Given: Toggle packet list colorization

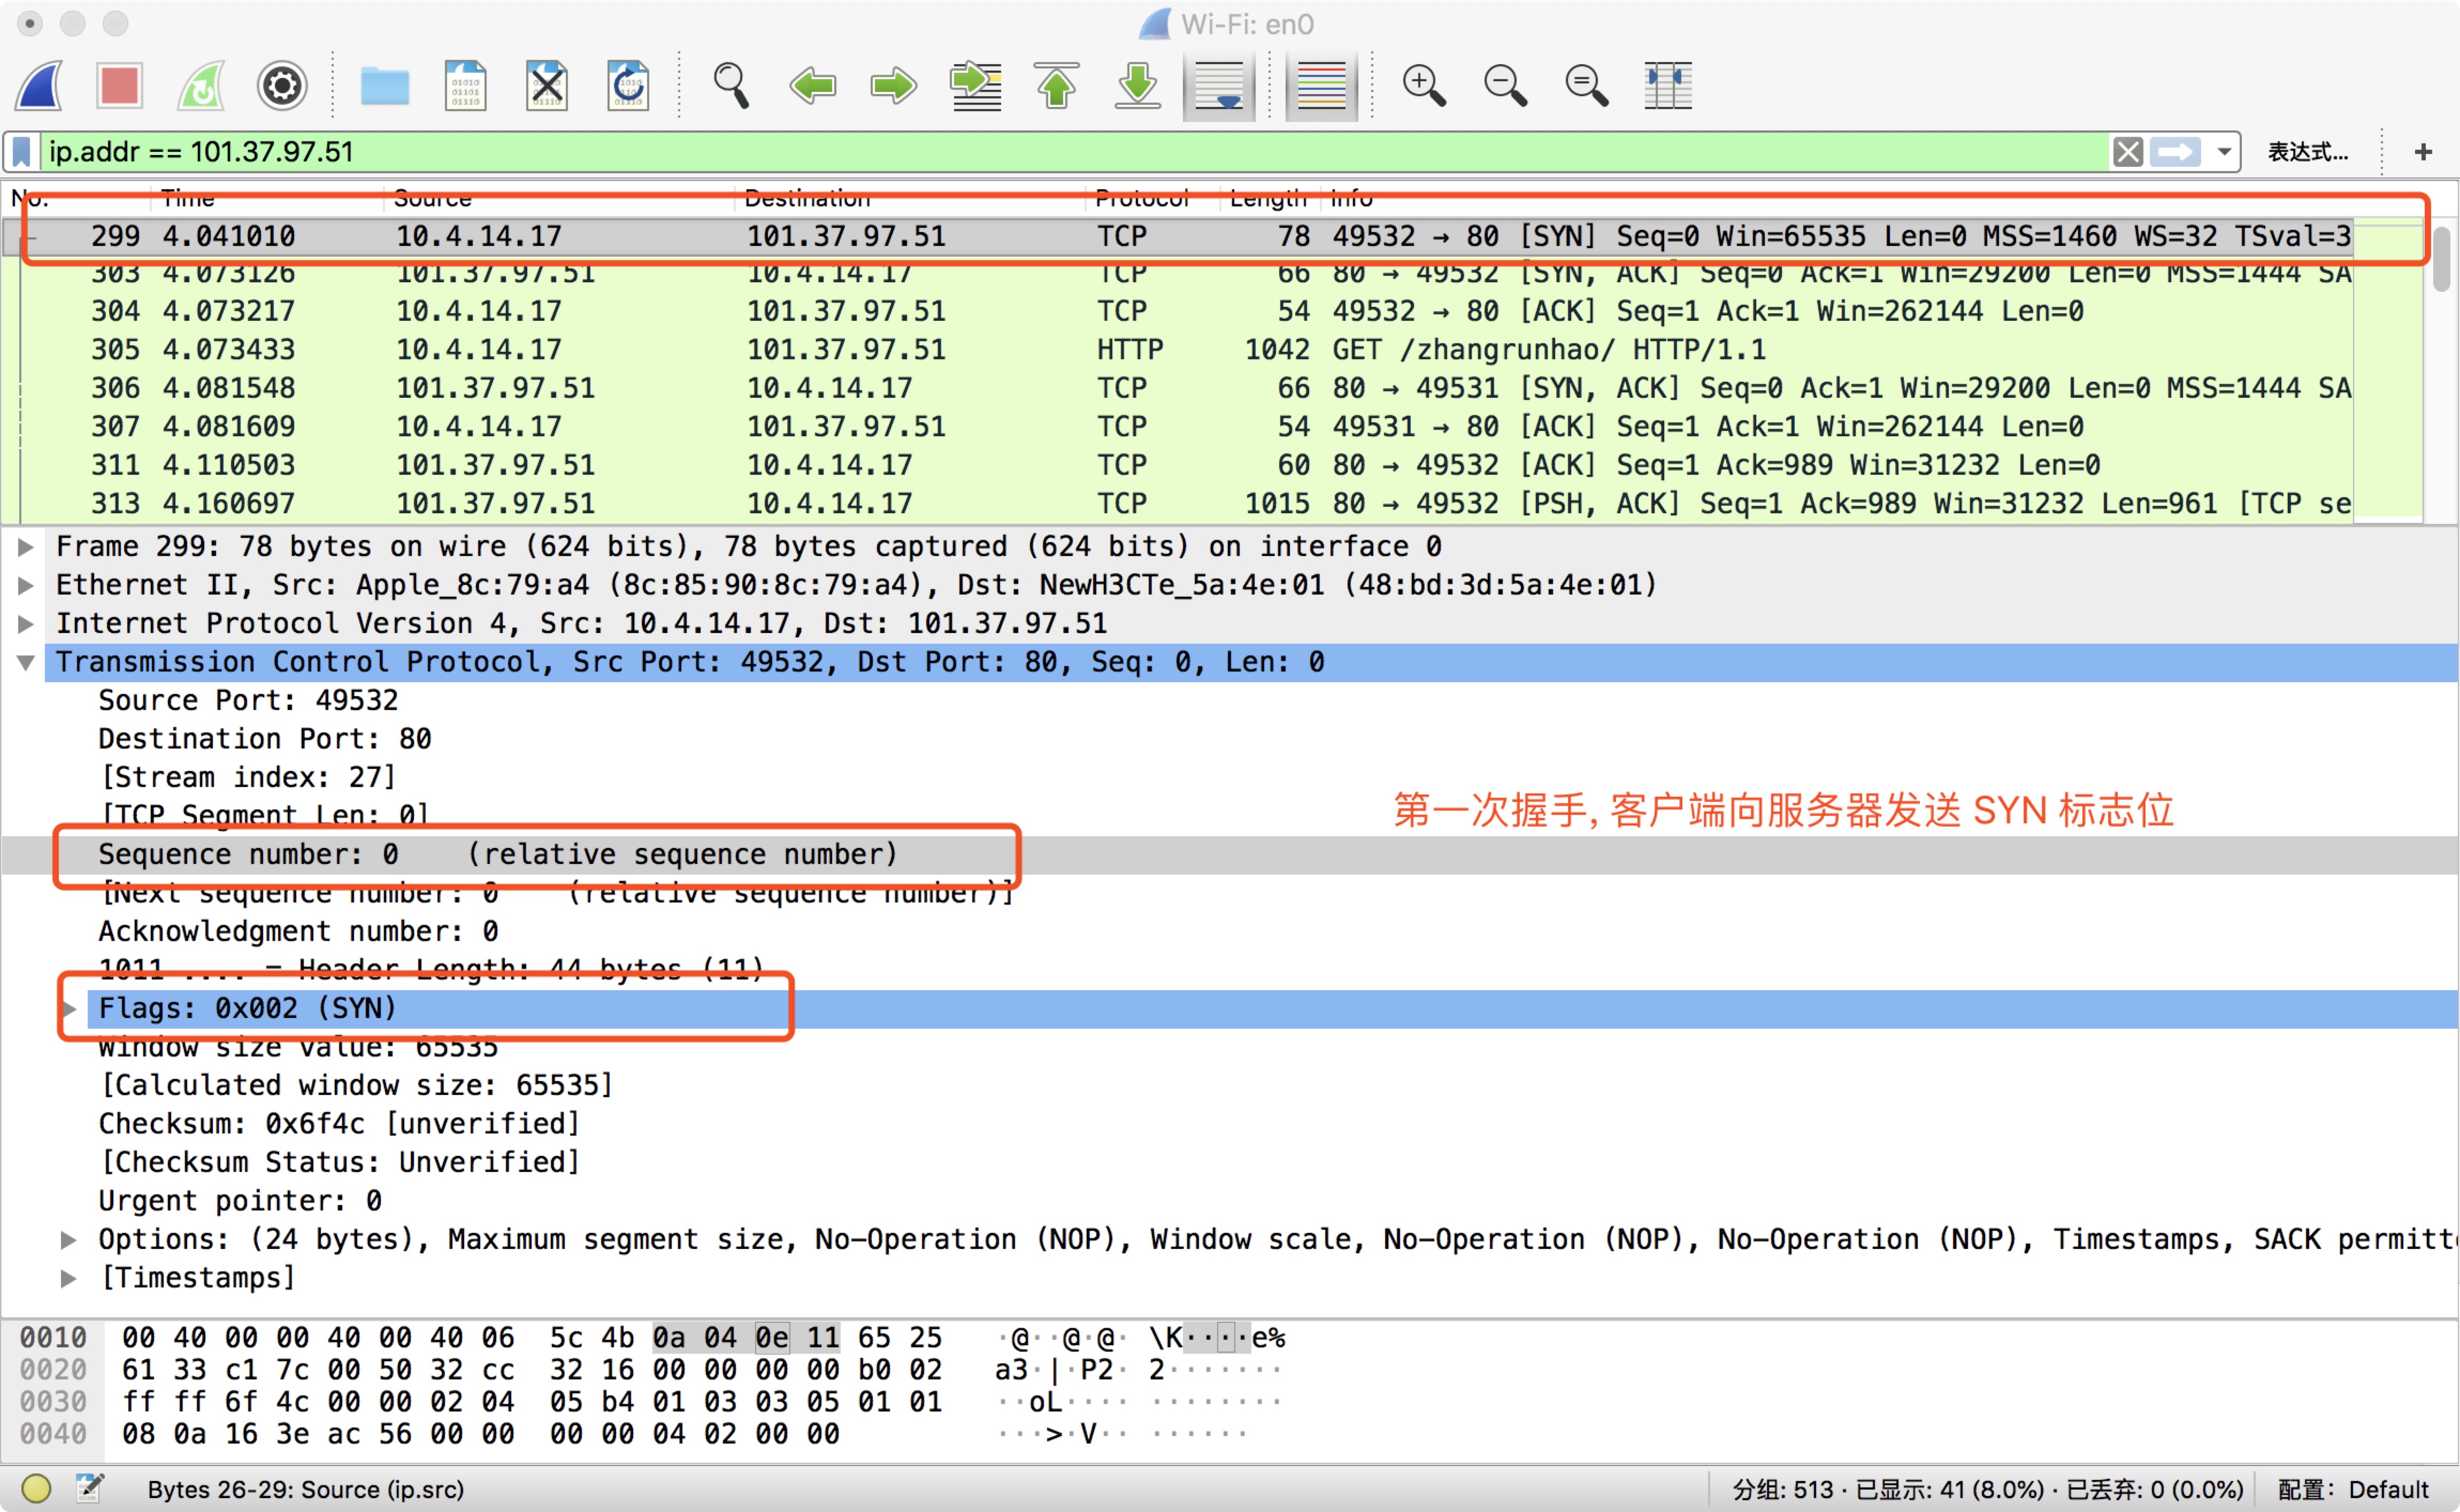Looking at the screenshot, I should pyautogui.click(x=1321, y=86).
